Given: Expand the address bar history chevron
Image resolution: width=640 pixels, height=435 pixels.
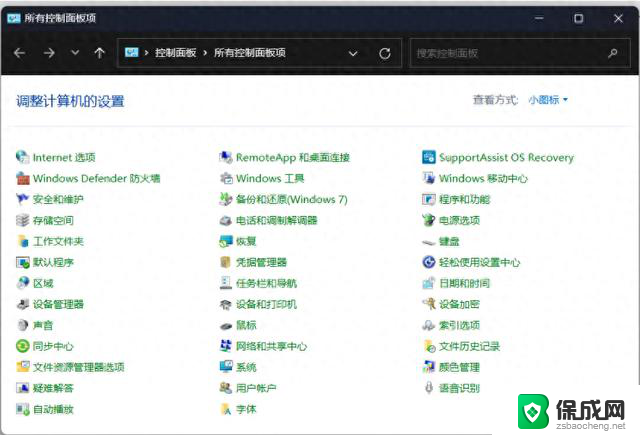Looking at the screenshot, I should tap(353, 53).
